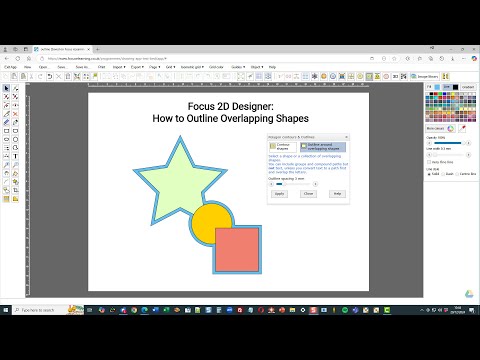The width and height of the screenshot is (480, 360).
Task: Select the Line colour tab
Action: [447, 87]
